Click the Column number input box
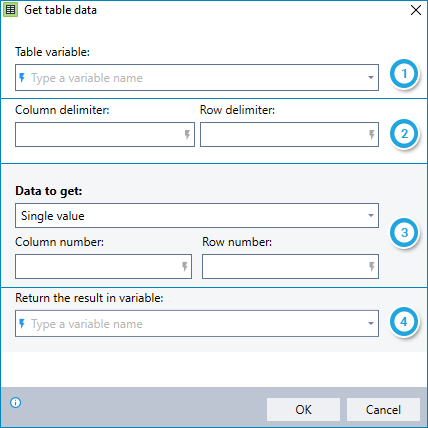Image resolution: width=428 pixels, height=428 pixels. click(x=104, y=266)
